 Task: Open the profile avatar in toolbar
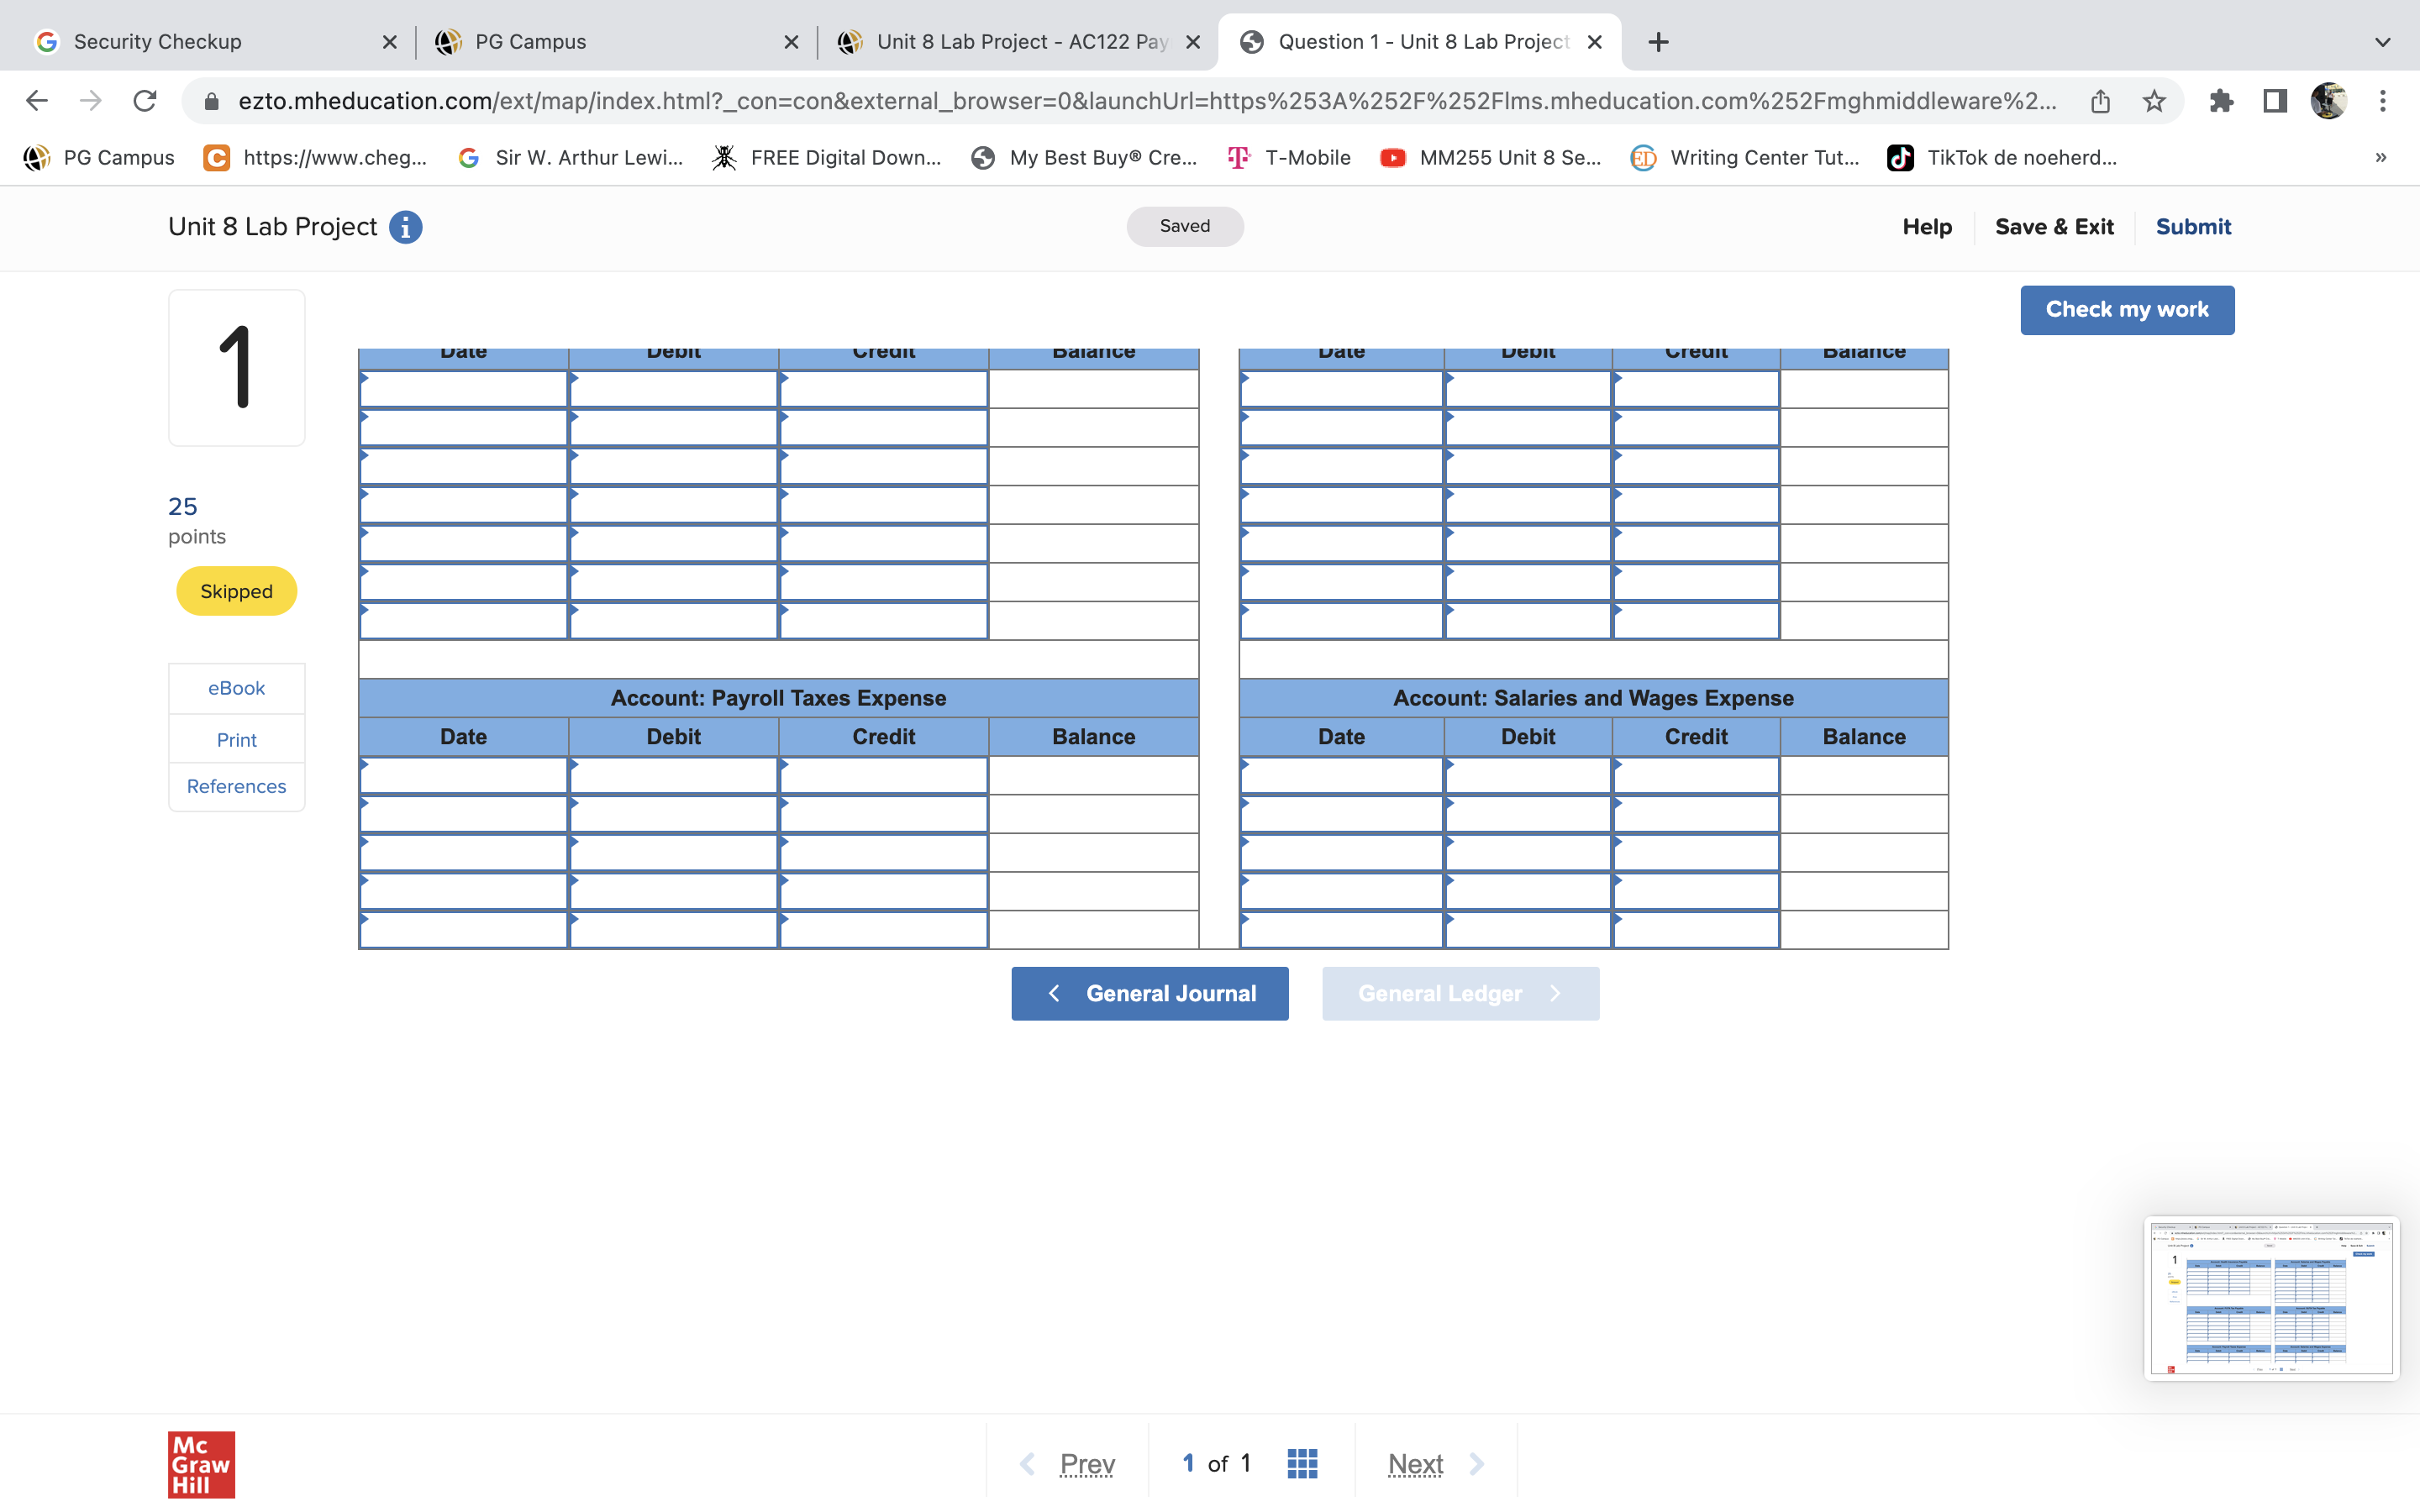[2328, 101]
